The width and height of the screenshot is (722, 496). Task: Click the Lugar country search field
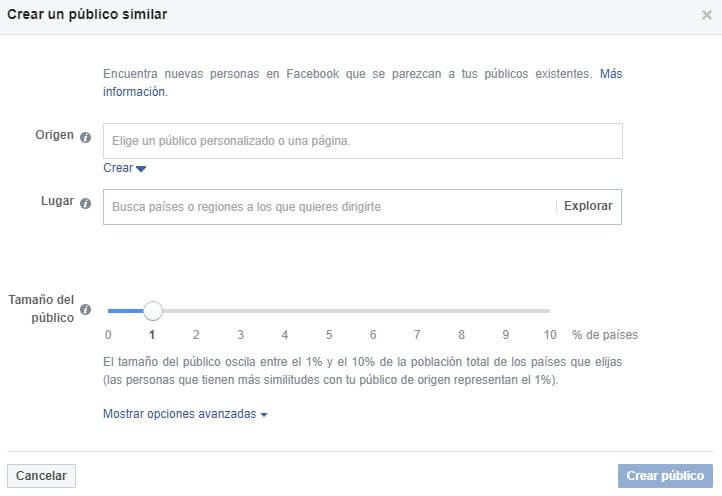click(x=328, y=207)
